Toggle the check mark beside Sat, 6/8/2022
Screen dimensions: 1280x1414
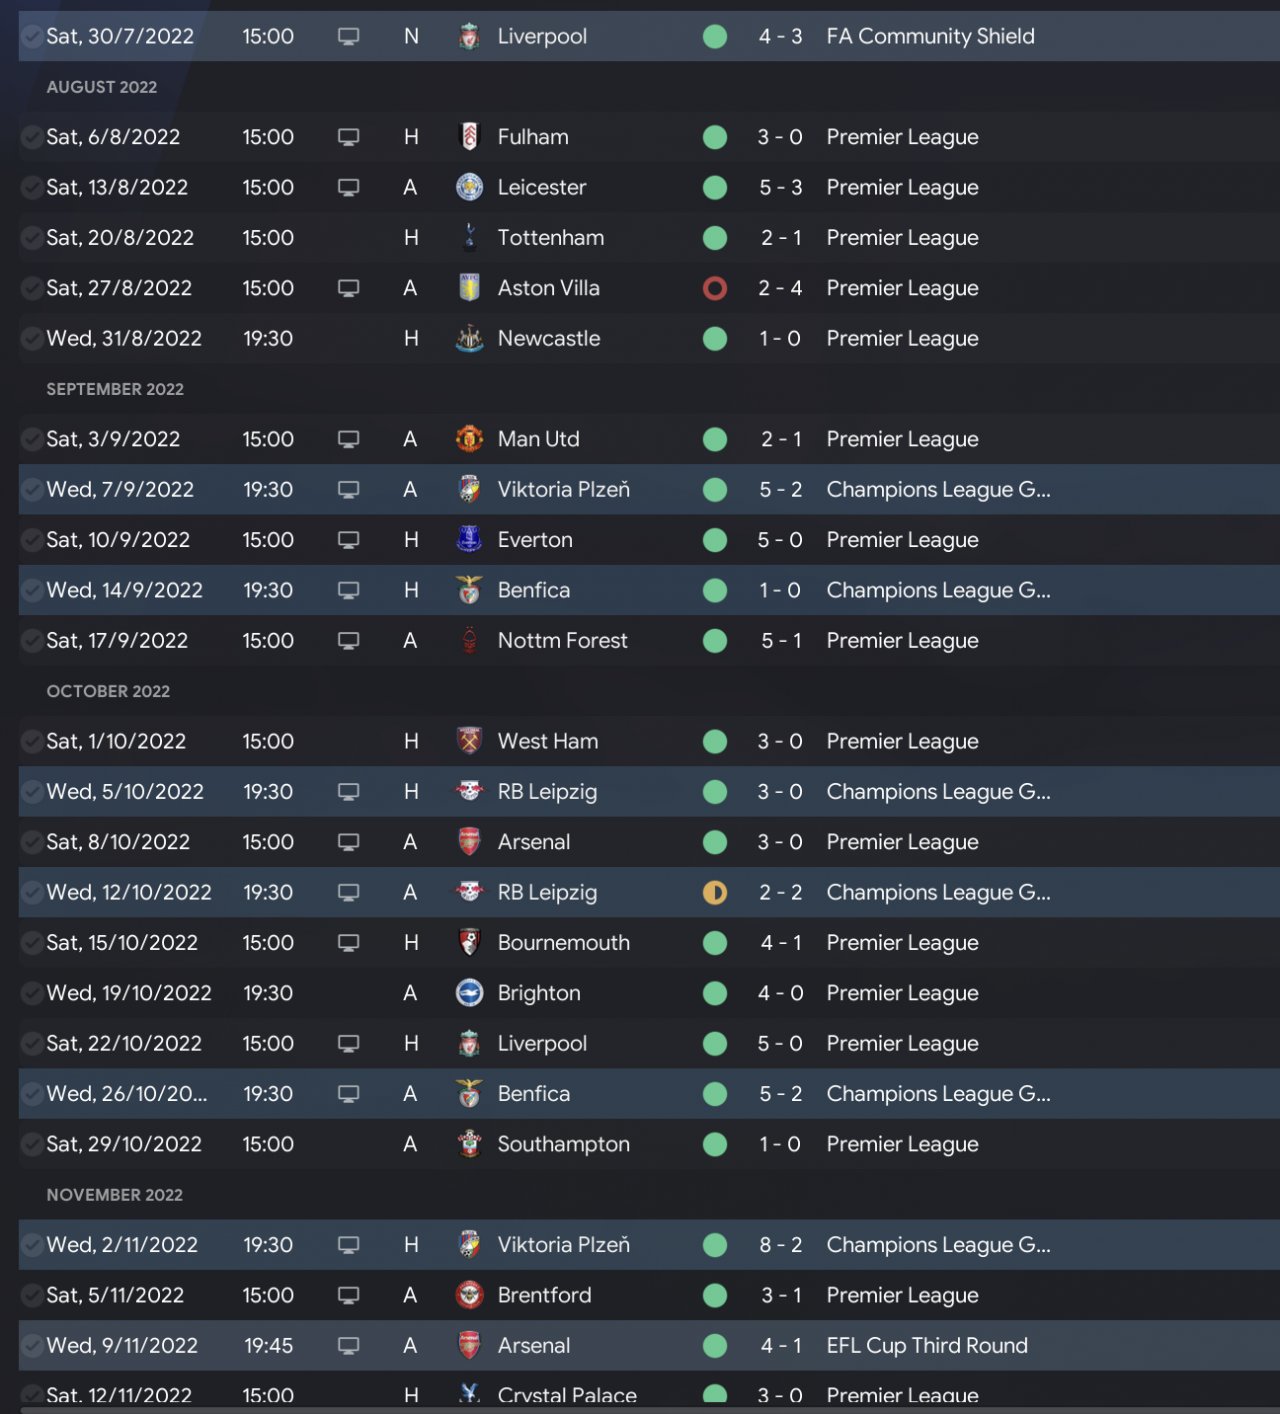pos(32,137)
